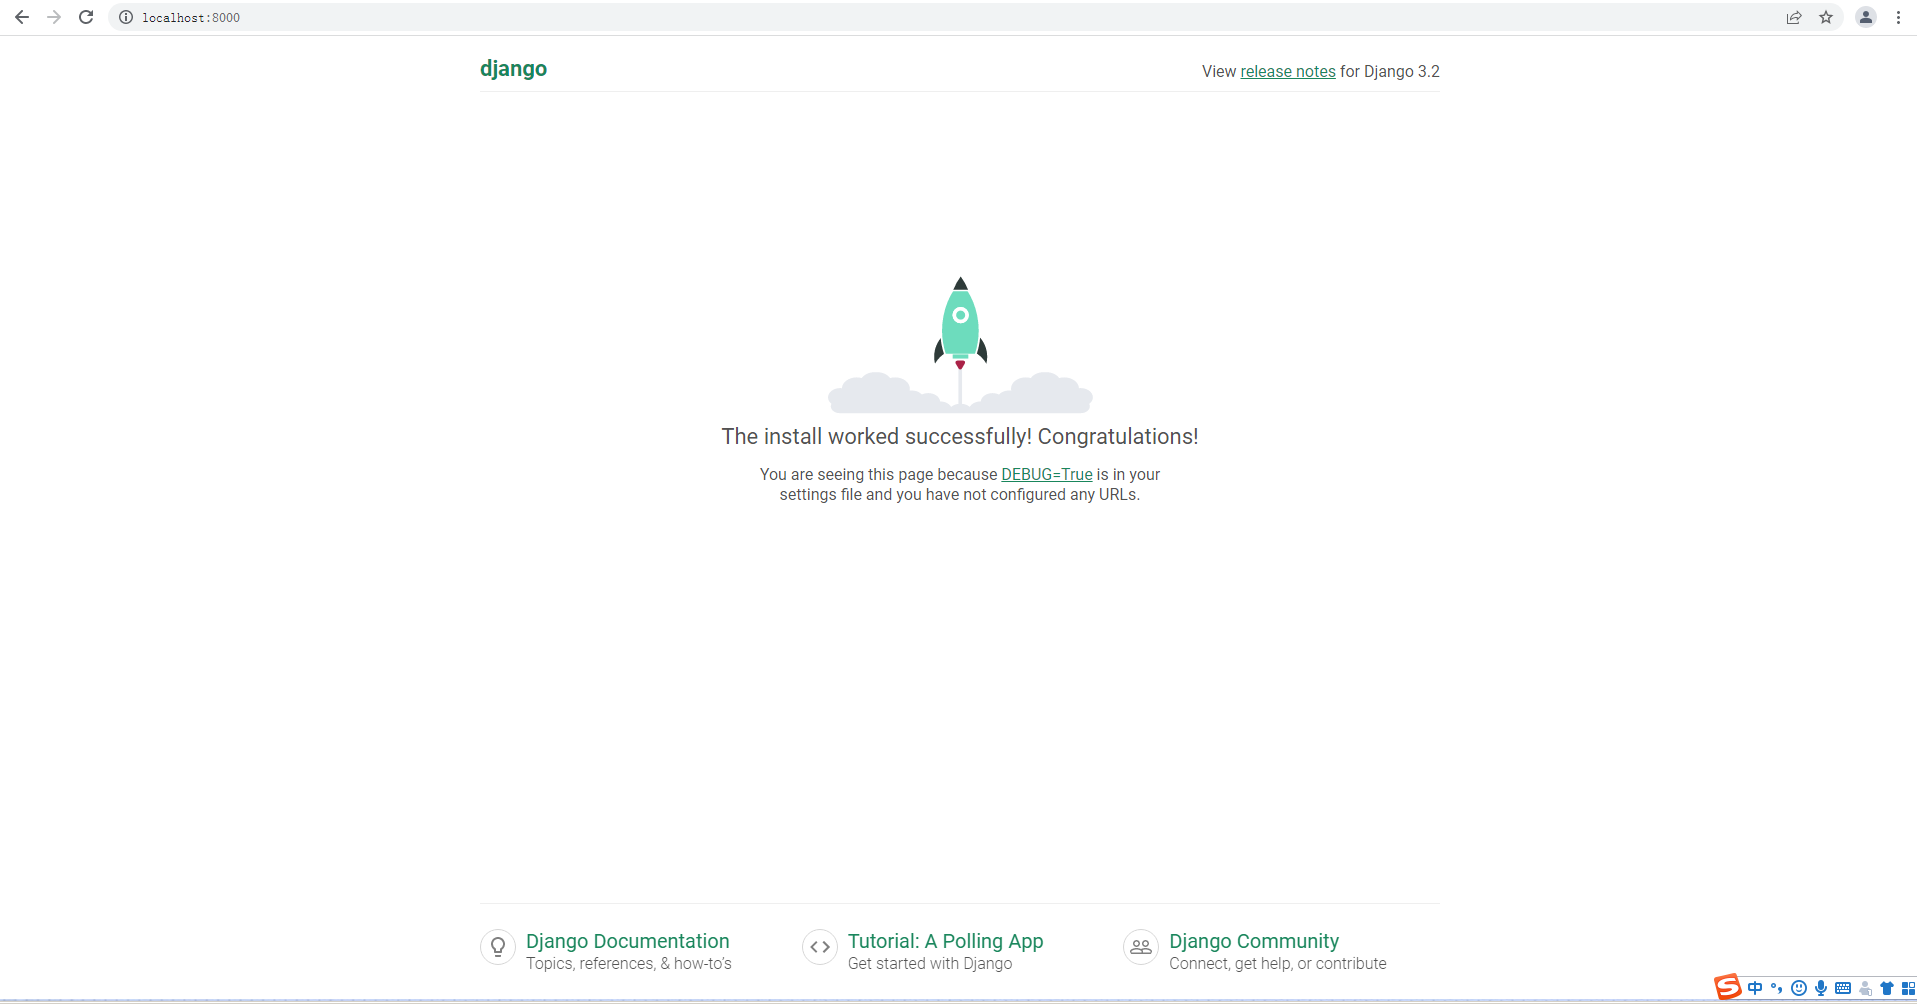
Task: Open the release notes link
Action: click(1288, 71)
